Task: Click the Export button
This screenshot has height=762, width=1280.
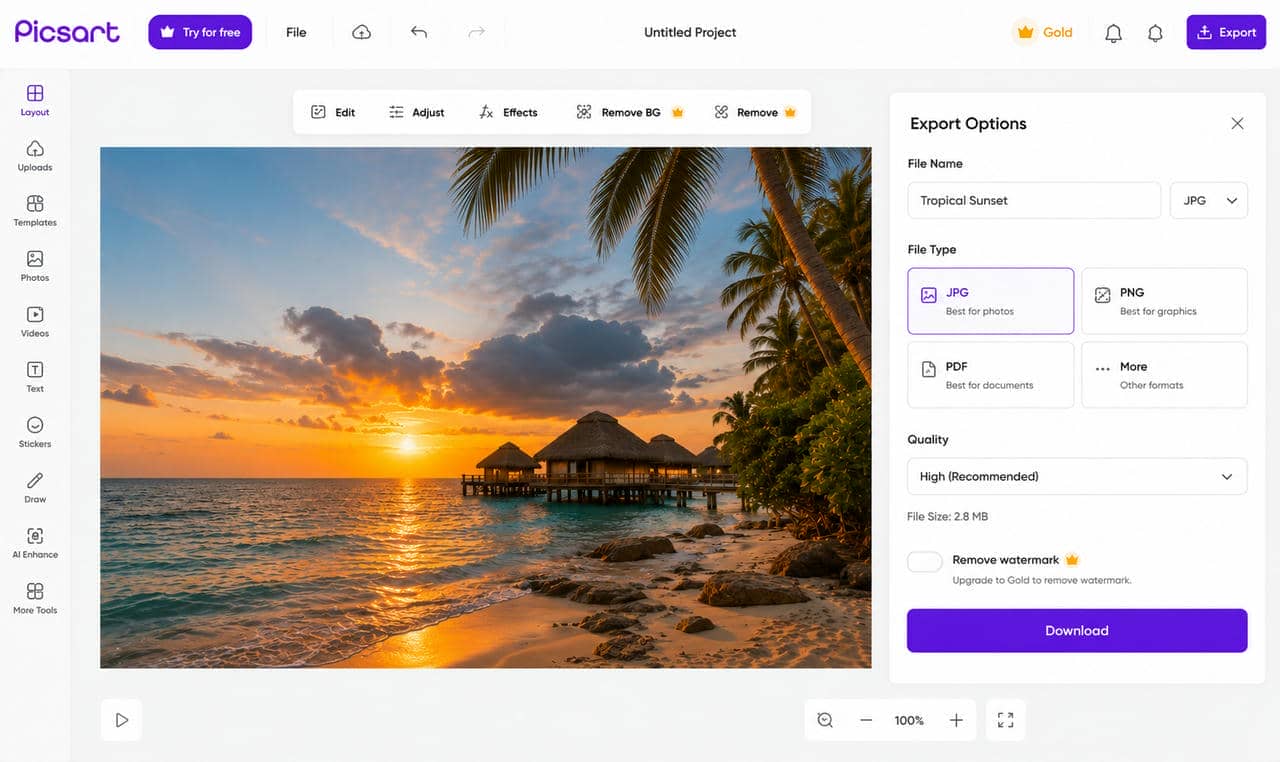Action: point(1226,32)
